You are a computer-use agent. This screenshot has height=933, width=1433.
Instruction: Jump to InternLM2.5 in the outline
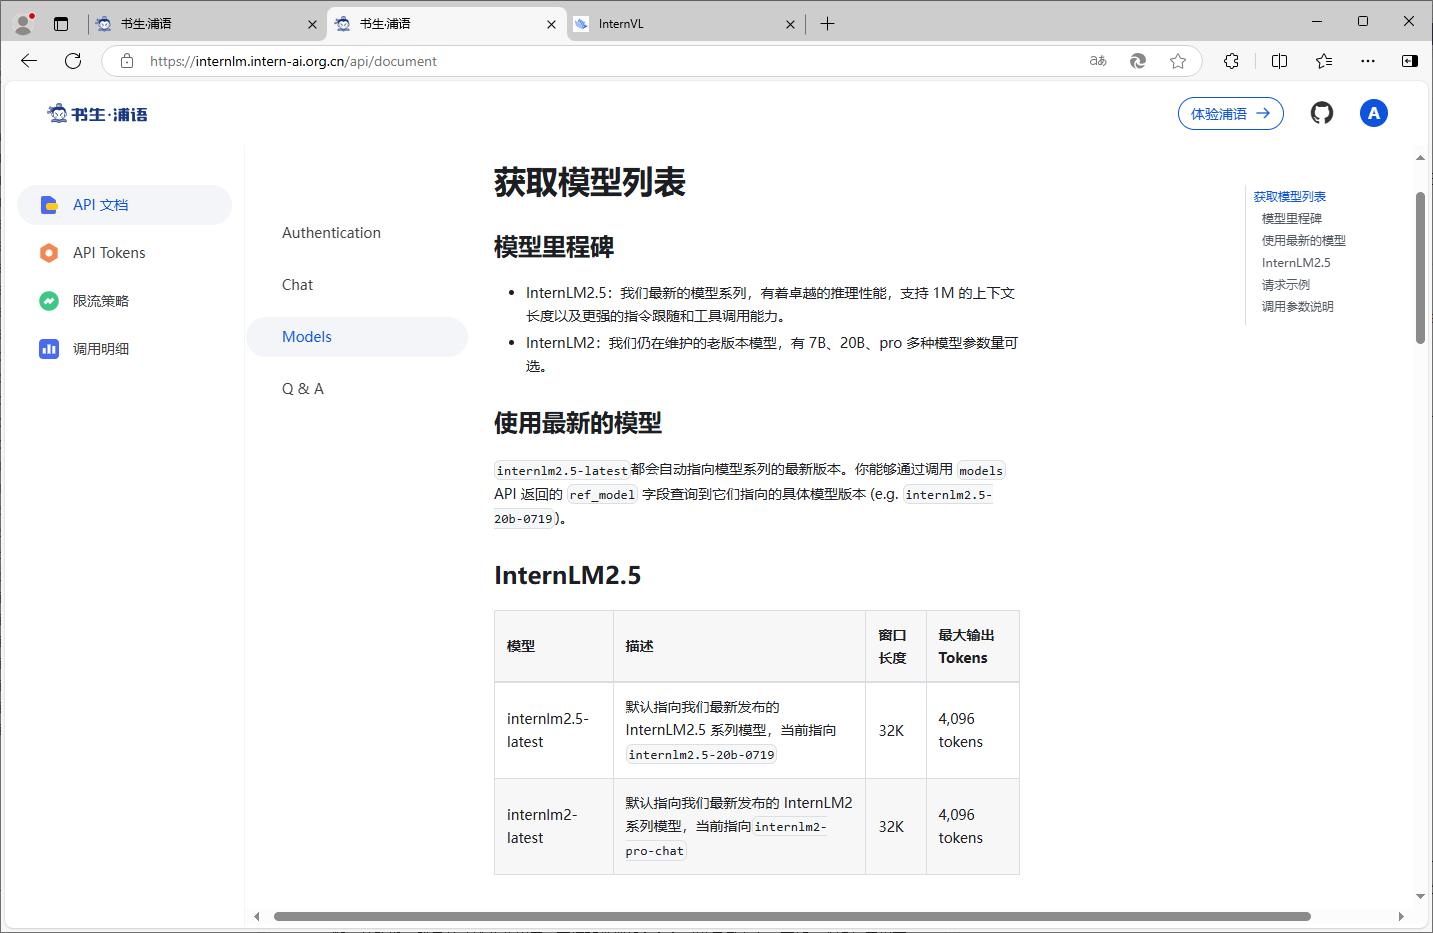(1296, 263)
